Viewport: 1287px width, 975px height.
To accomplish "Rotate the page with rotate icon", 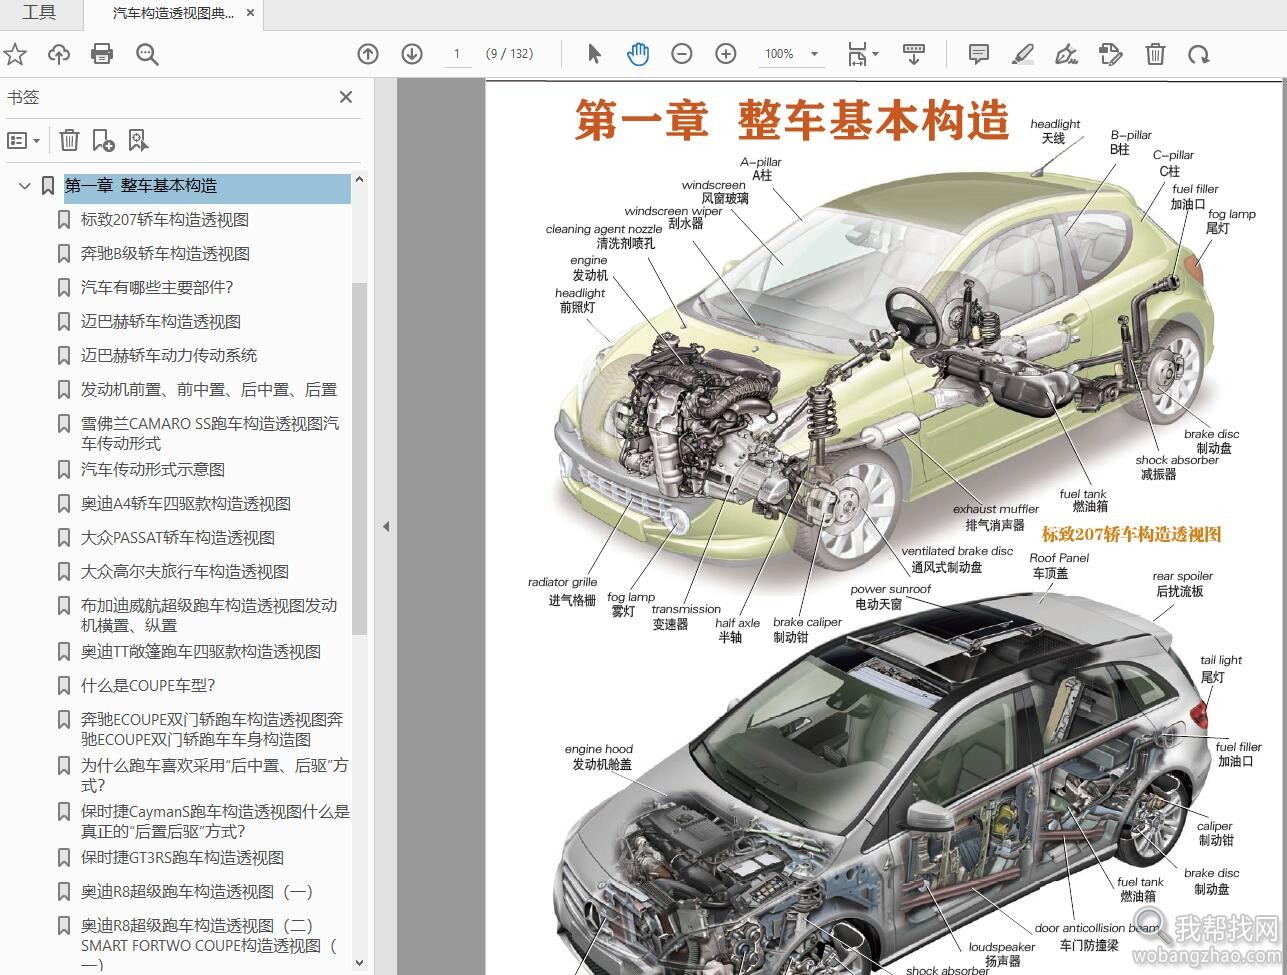I will 1199,54.
